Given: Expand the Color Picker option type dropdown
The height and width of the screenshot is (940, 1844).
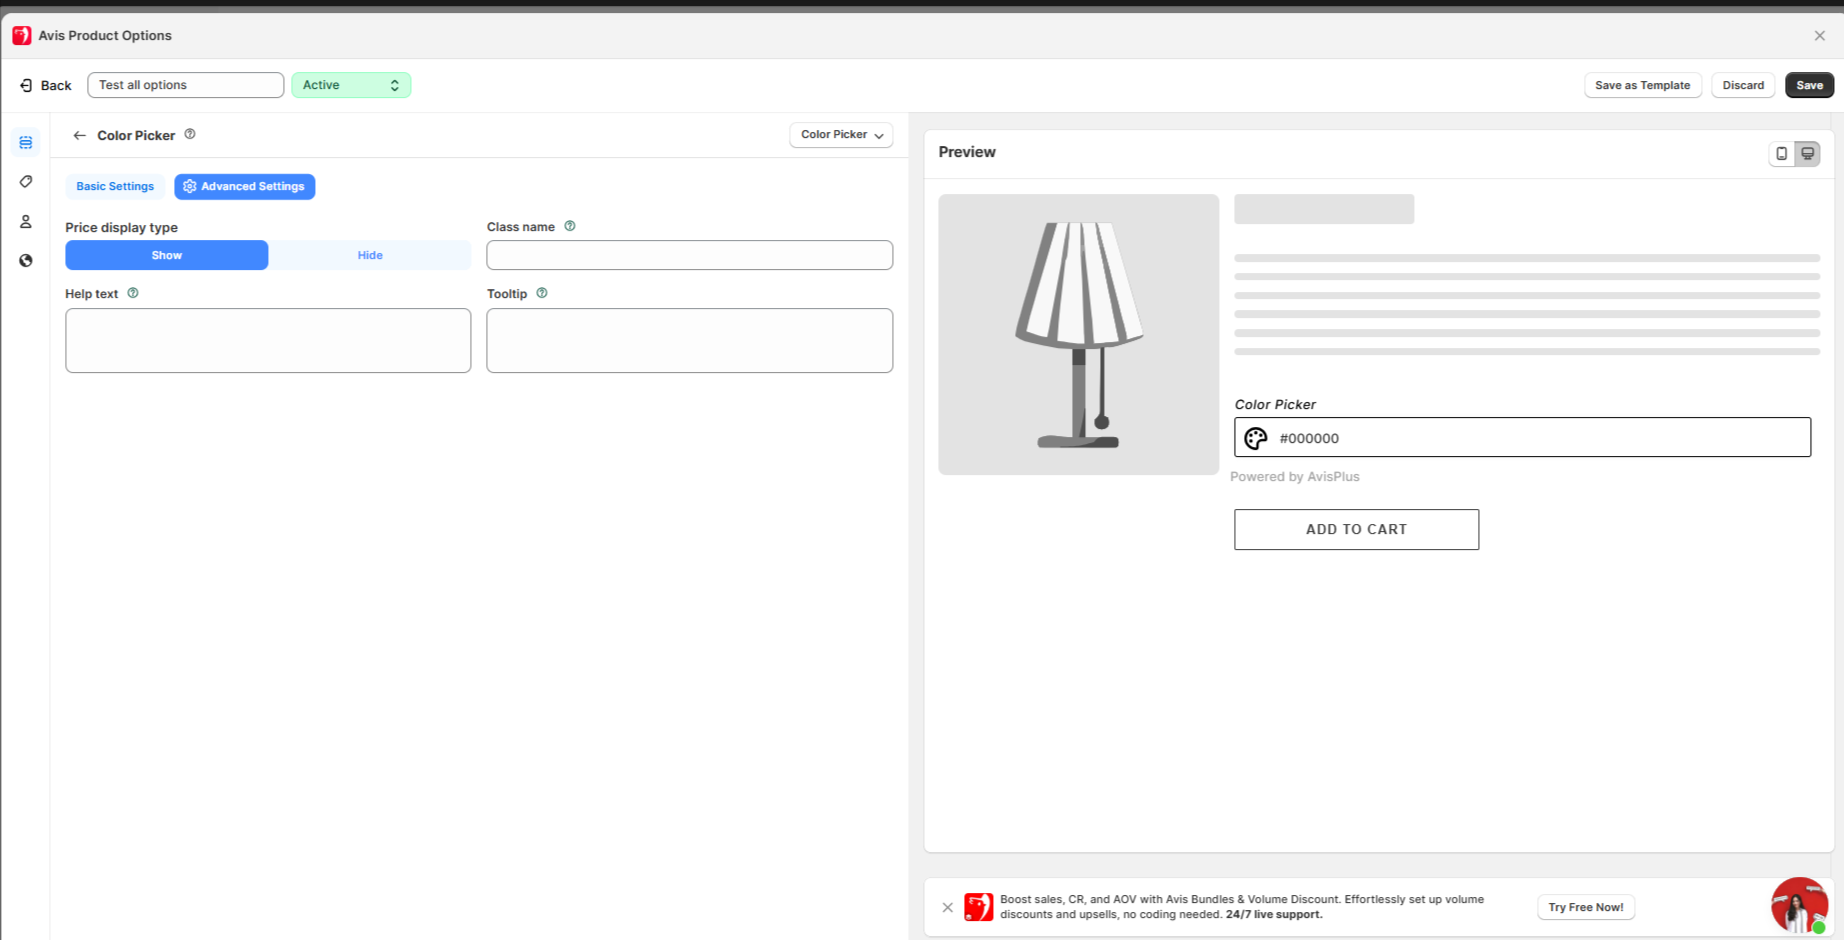Looking at the screenshot, I should coord(841,135).
